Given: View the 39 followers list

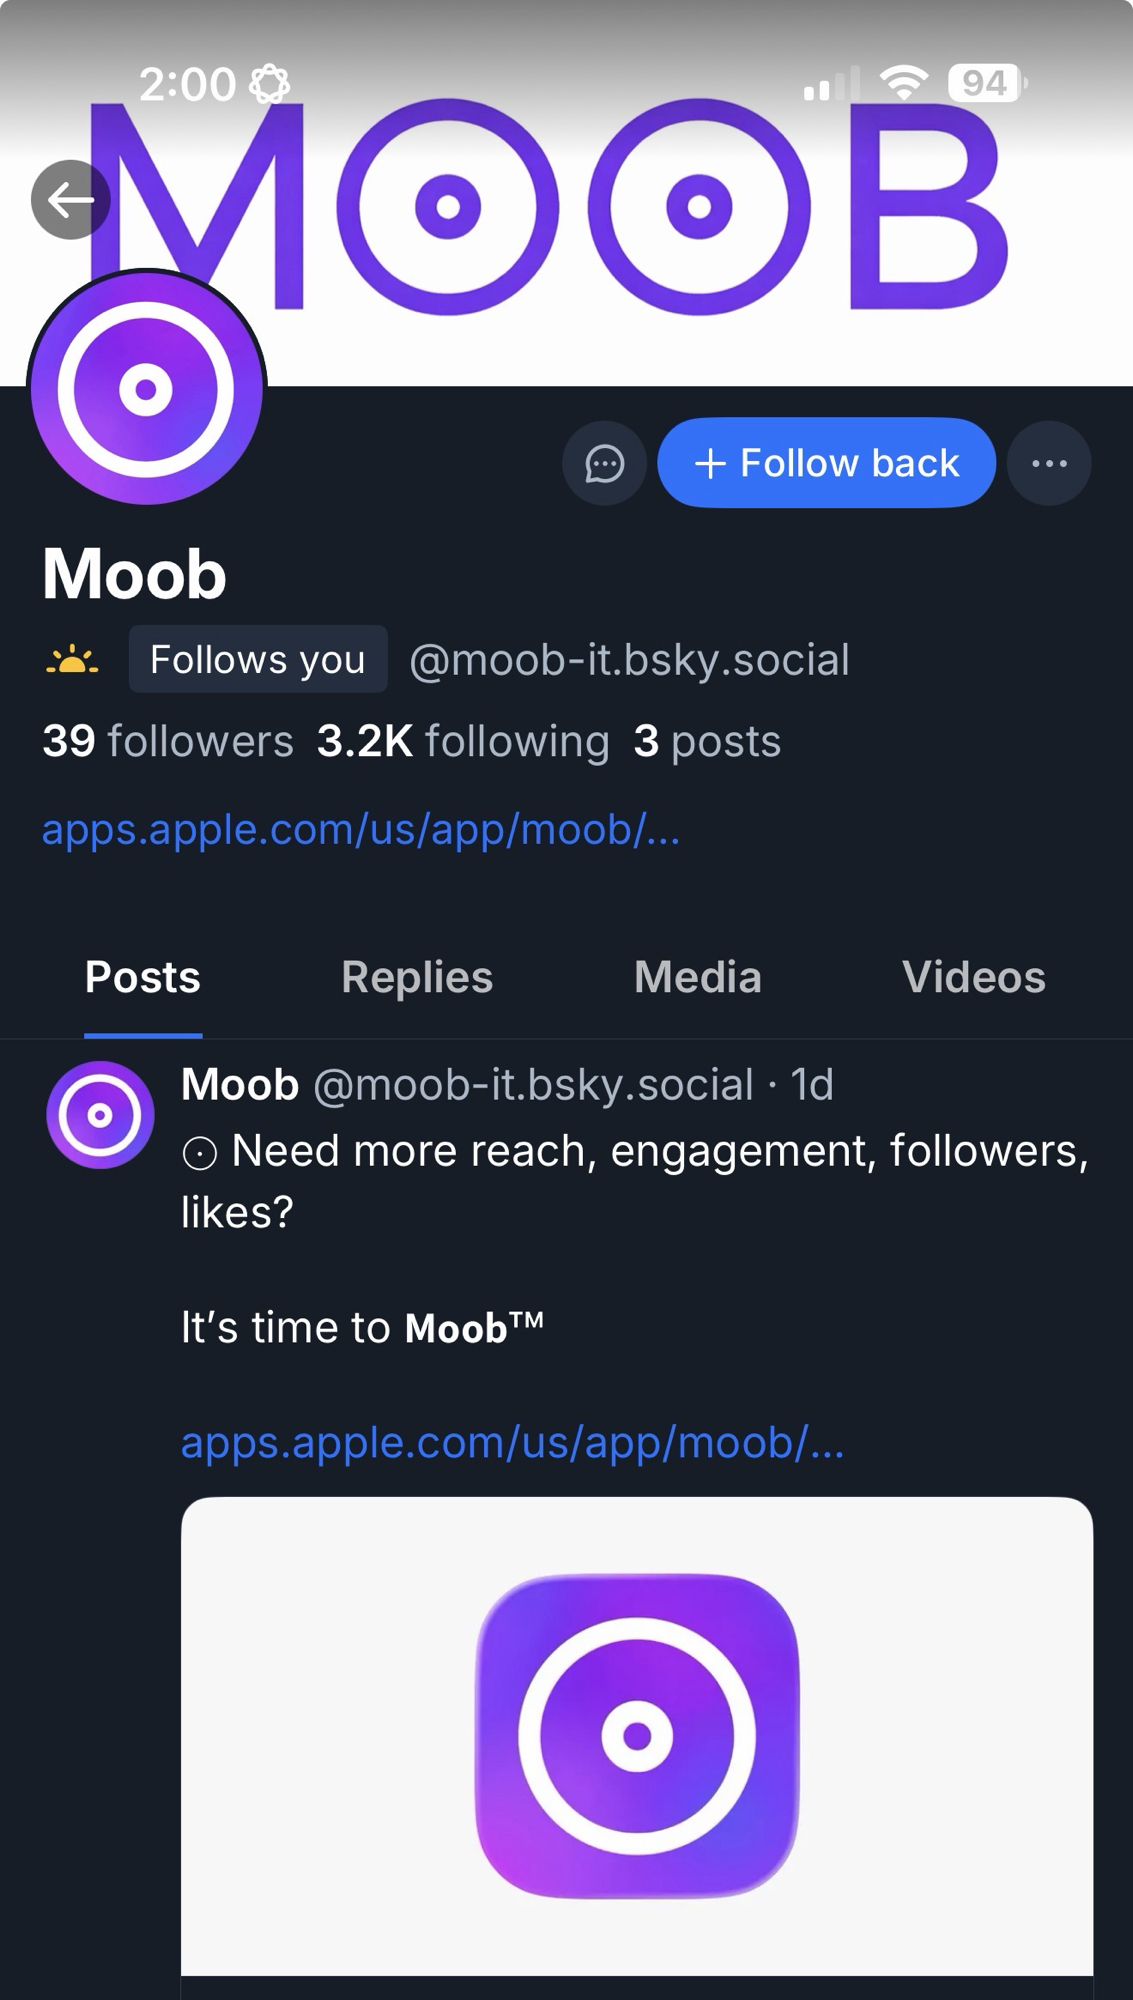Looking at the screenshot, I should point(168,742).
